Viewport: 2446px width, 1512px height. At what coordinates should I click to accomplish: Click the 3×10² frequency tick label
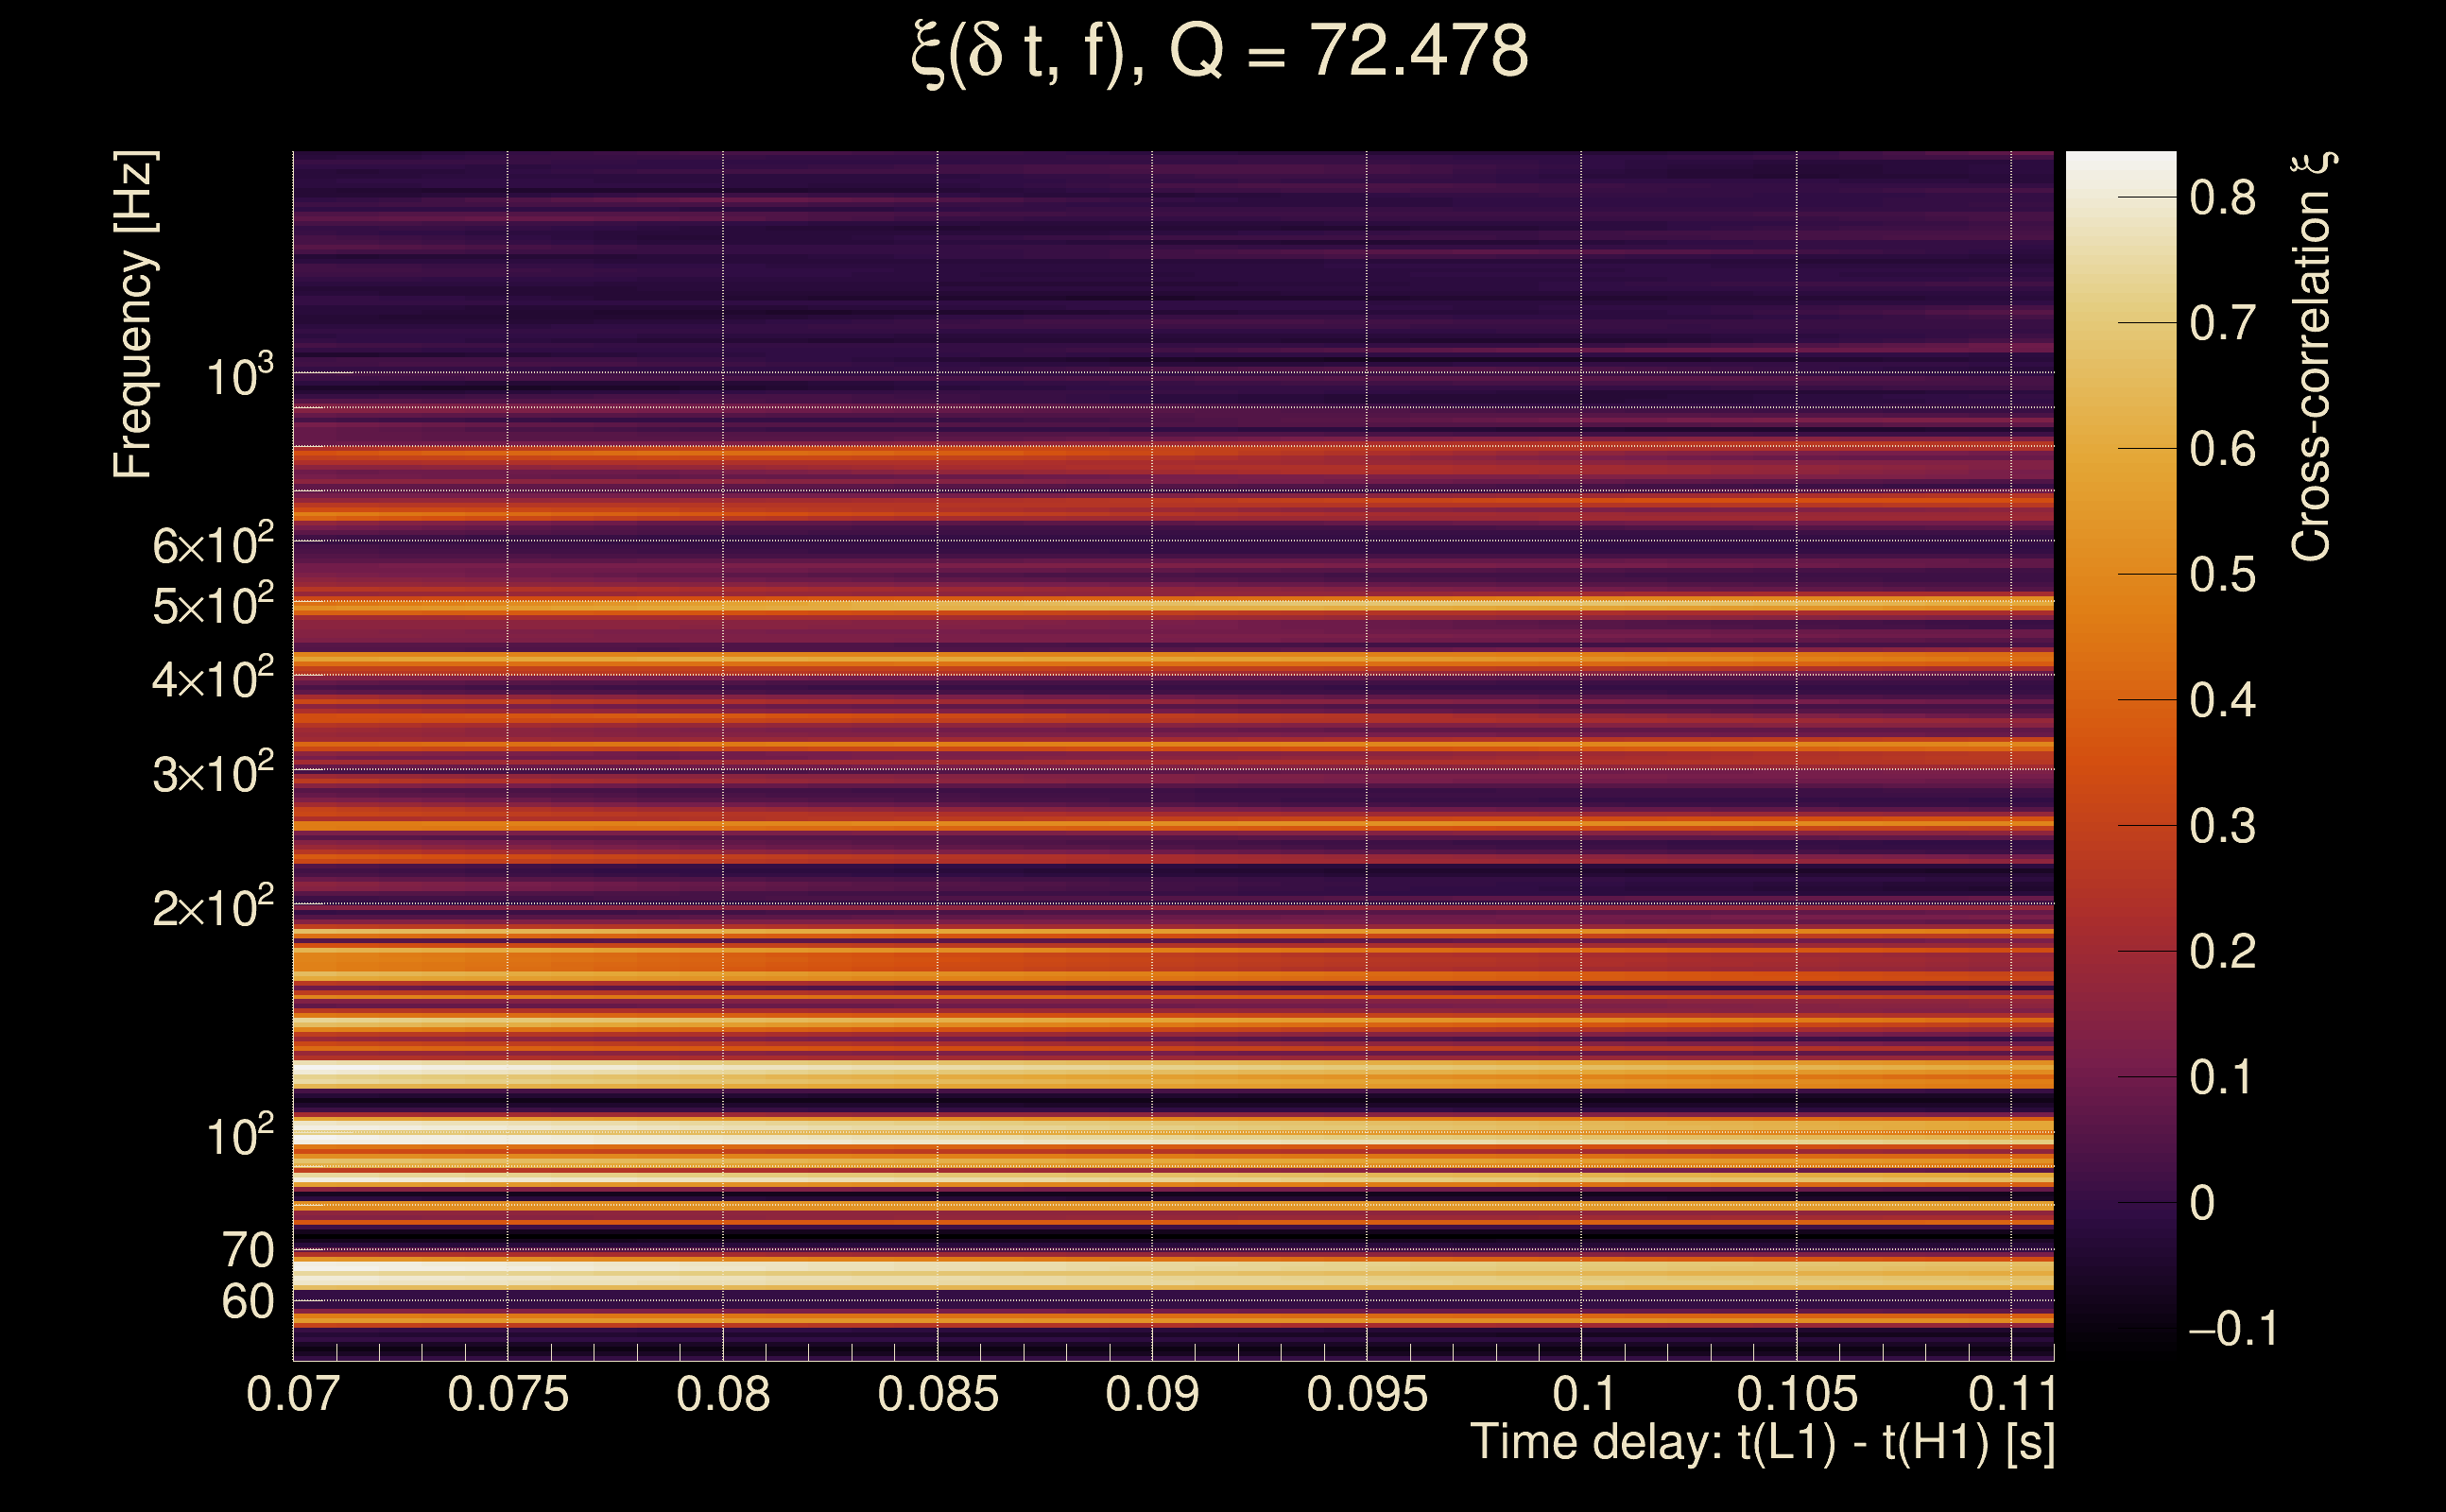[212, 774]
